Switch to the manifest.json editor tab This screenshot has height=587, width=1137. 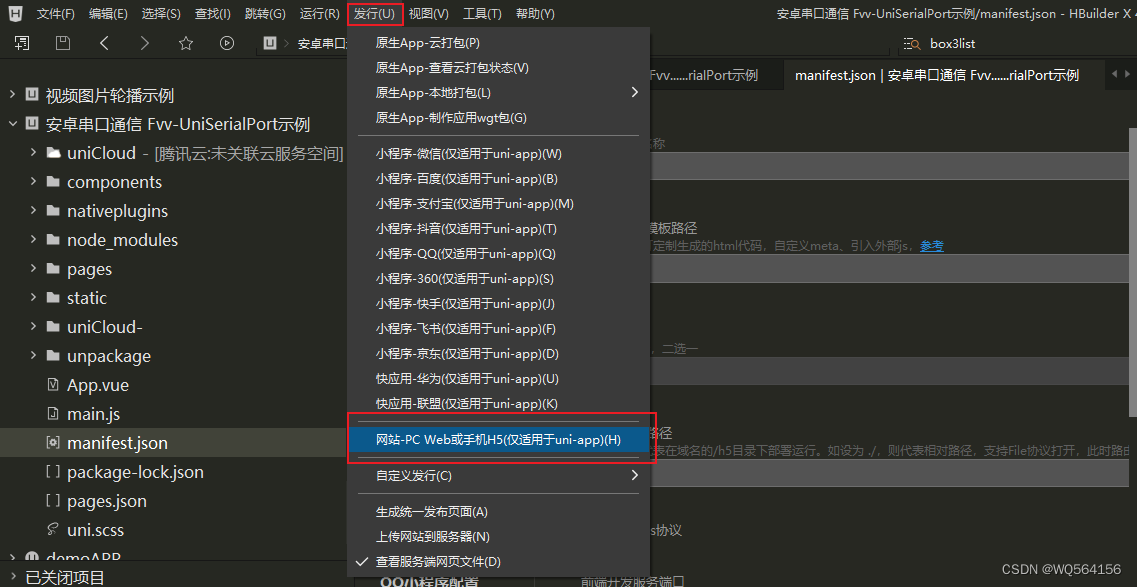(938, 74)
